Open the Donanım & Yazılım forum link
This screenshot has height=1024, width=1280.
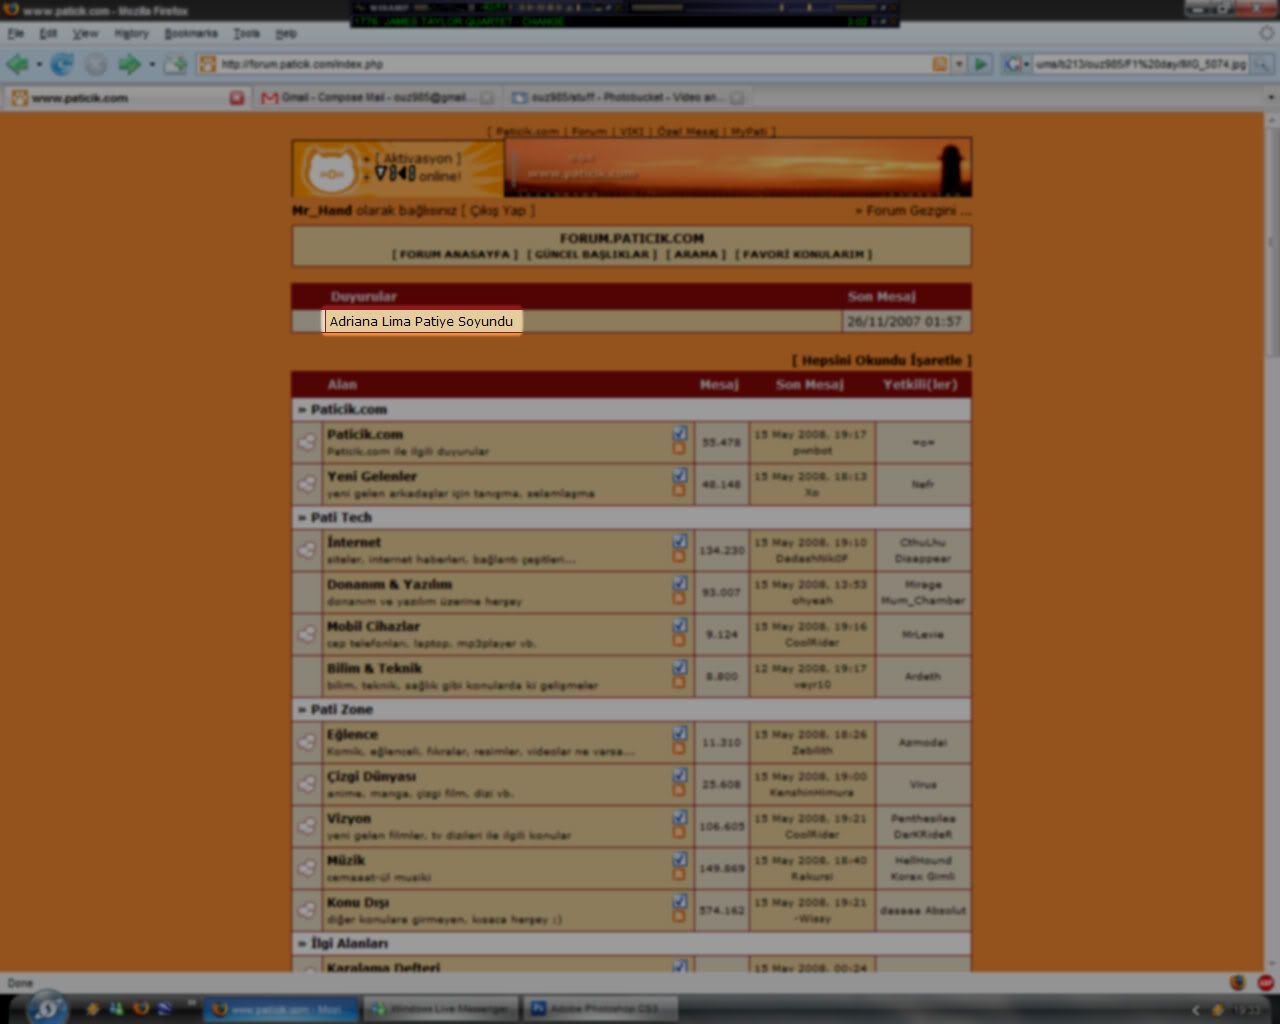coord(389,584)
